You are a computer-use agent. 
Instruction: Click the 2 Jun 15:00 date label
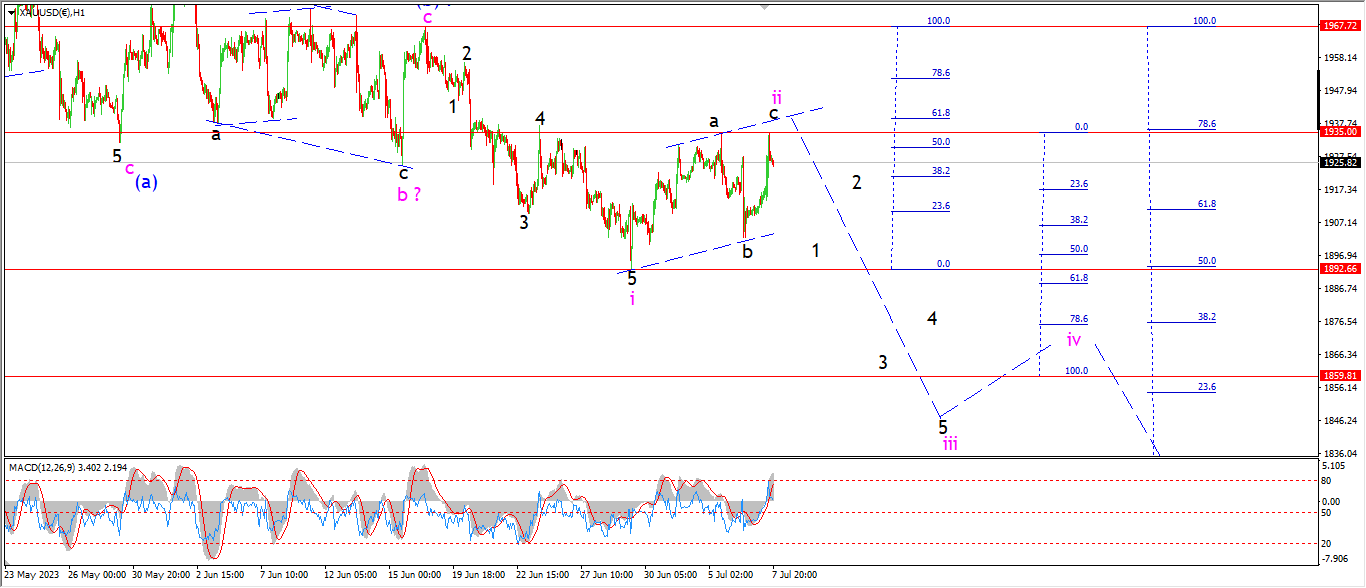[220, 575]
